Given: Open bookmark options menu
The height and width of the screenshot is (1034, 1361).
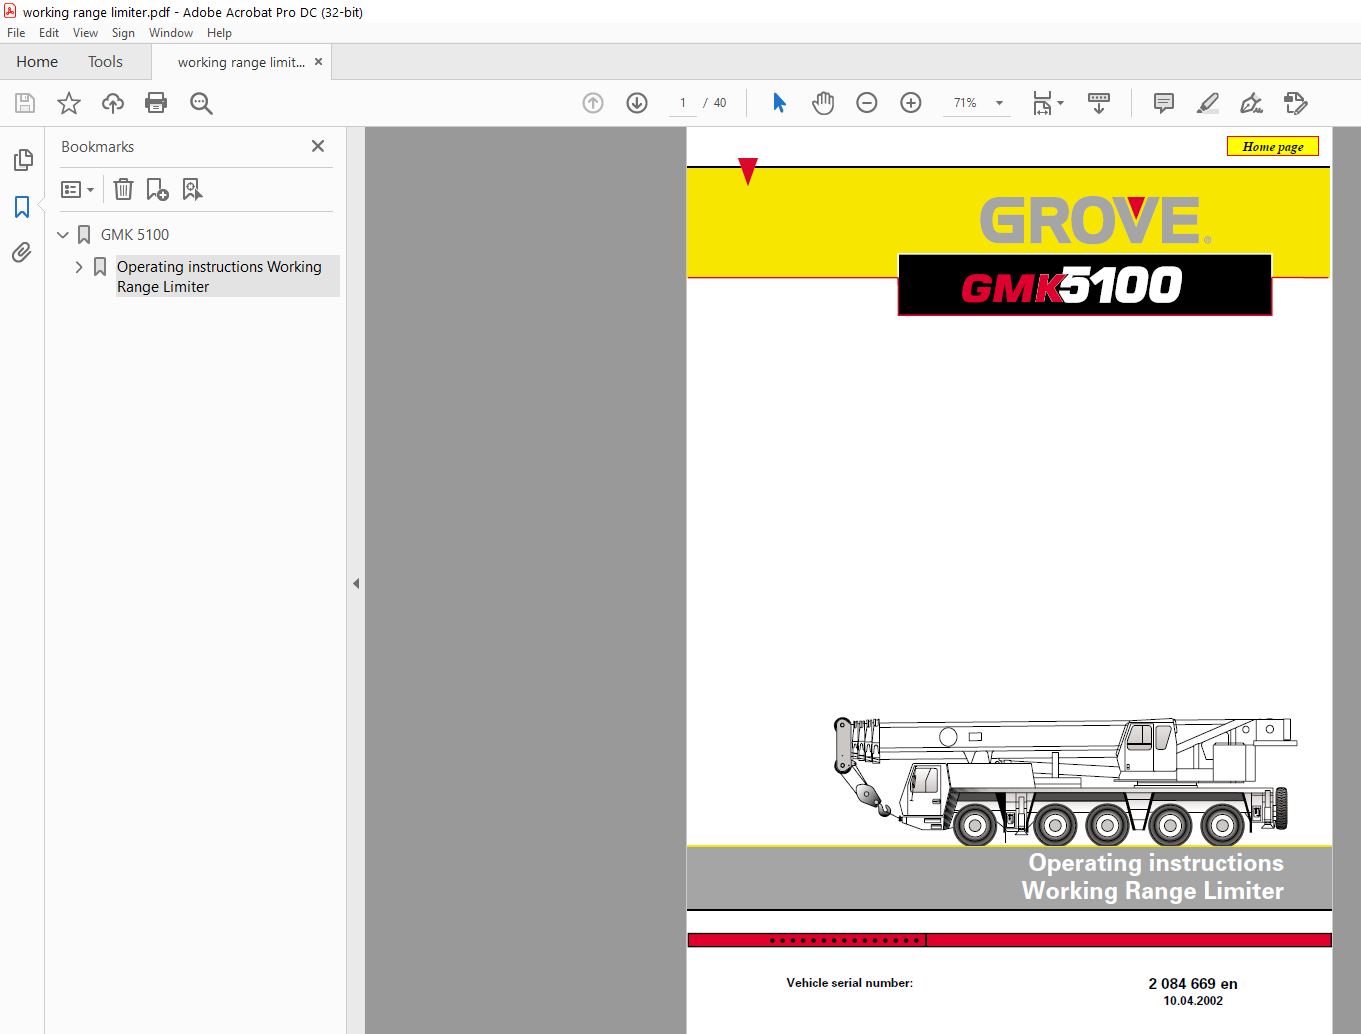Looking at the screenshot, I should point(77,189).
